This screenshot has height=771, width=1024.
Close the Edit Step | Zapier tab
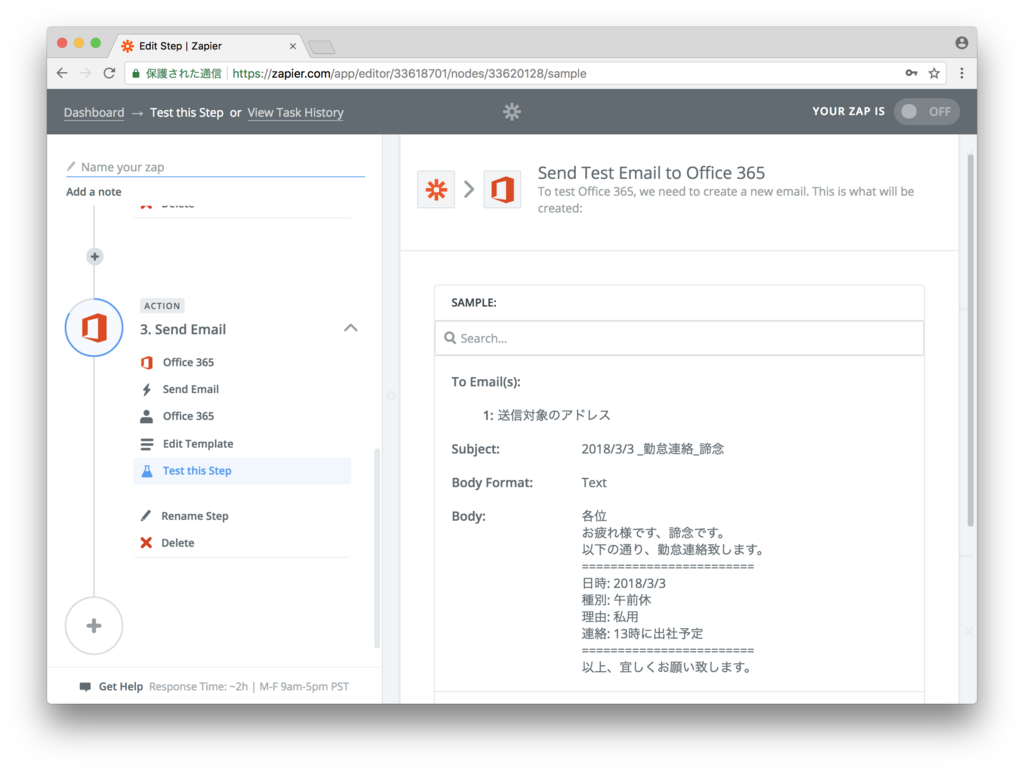coord(293,46)
